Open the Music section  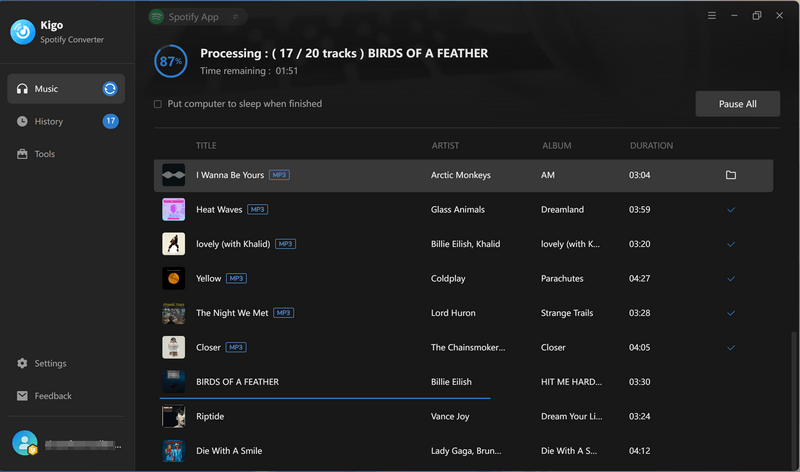tap(66, 89)
